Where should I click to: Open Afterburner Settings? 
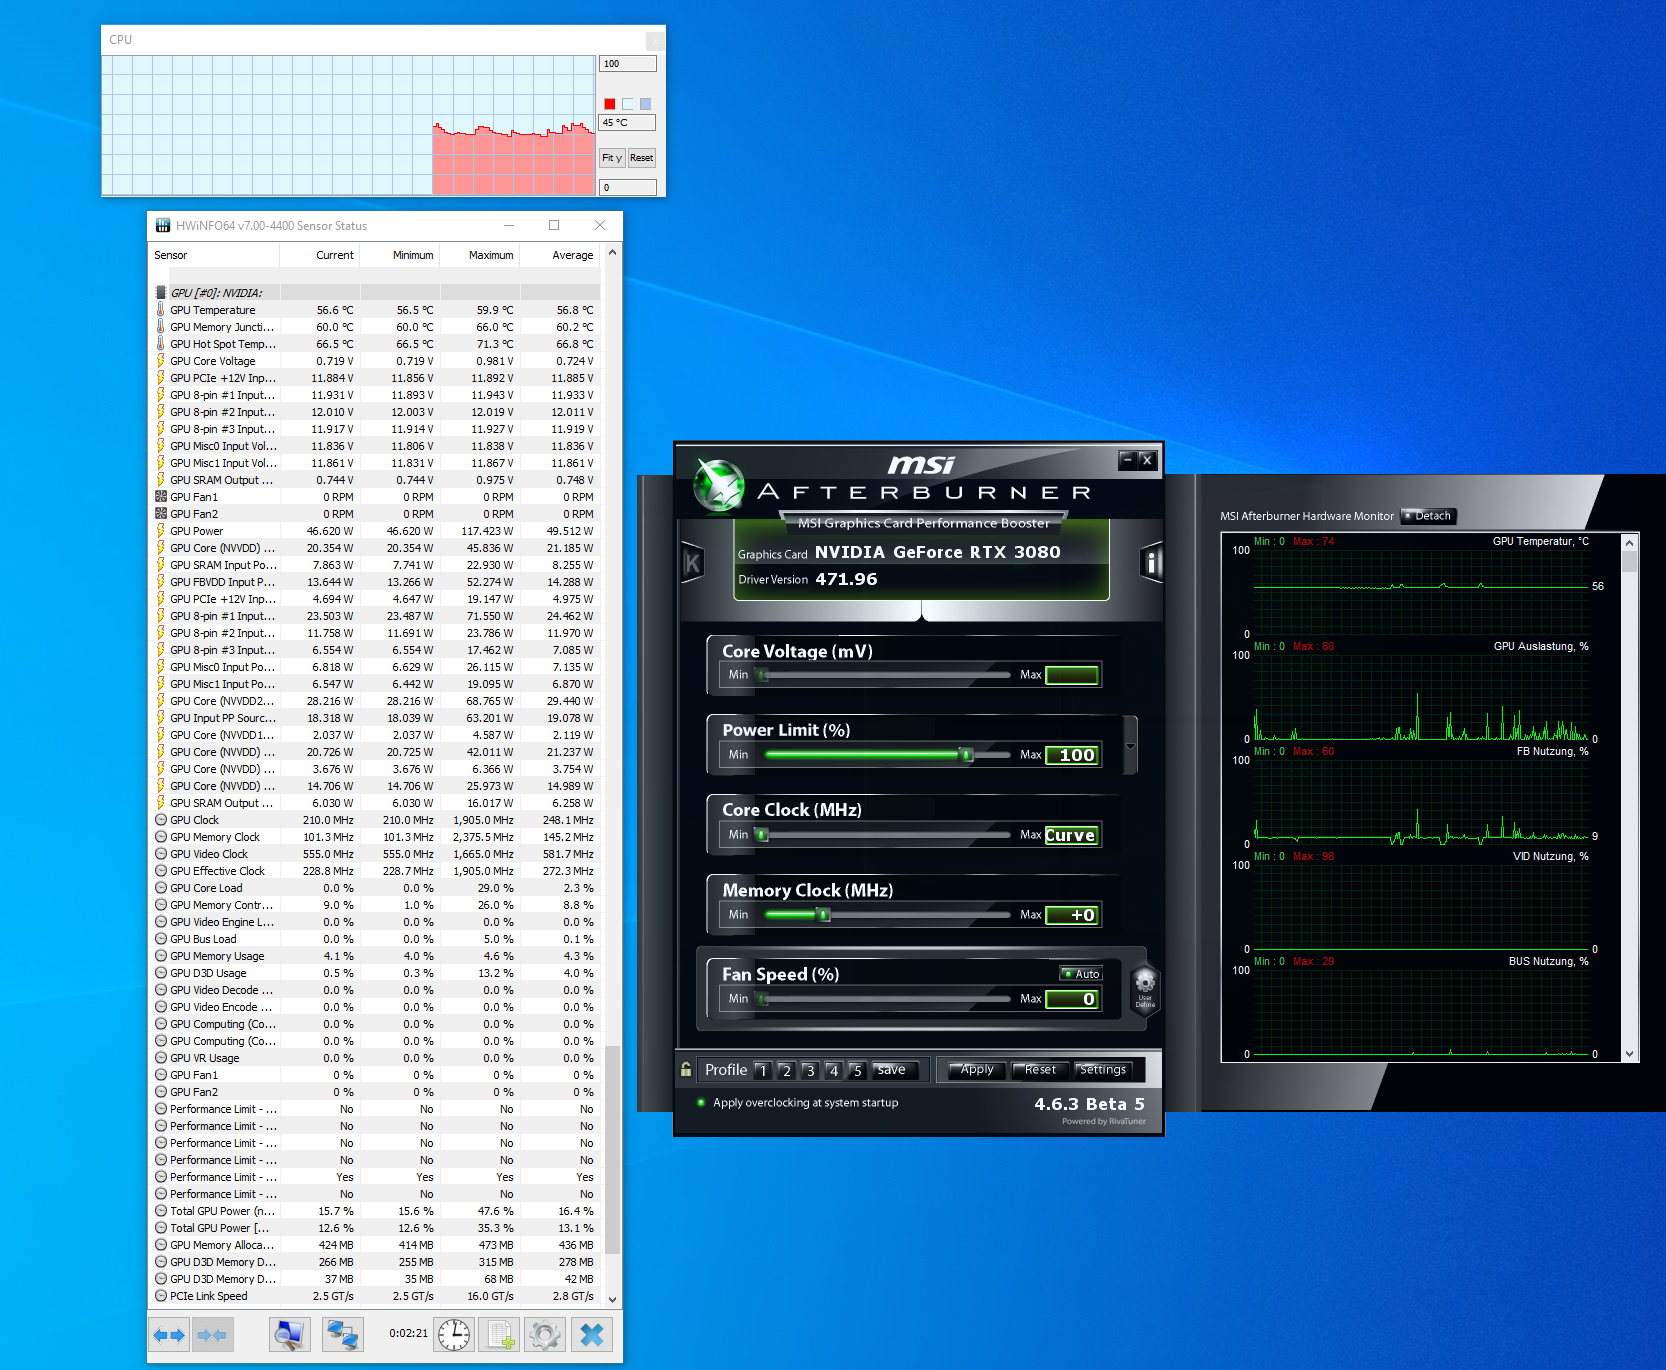[1103, 1070]
